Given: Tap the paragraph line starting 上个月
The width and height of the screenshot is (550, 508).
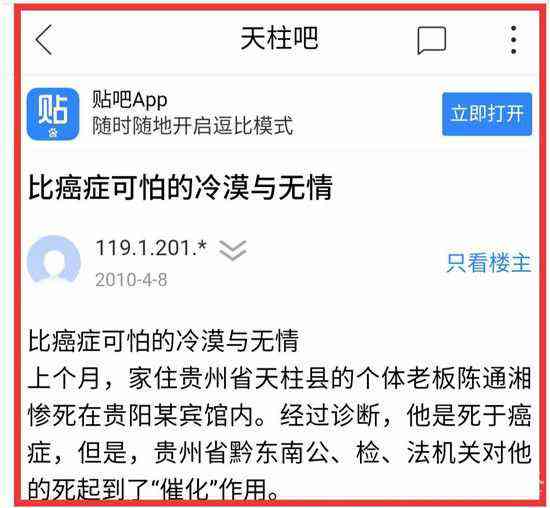Looking at the screenshot, I should [x=279, y=379].
